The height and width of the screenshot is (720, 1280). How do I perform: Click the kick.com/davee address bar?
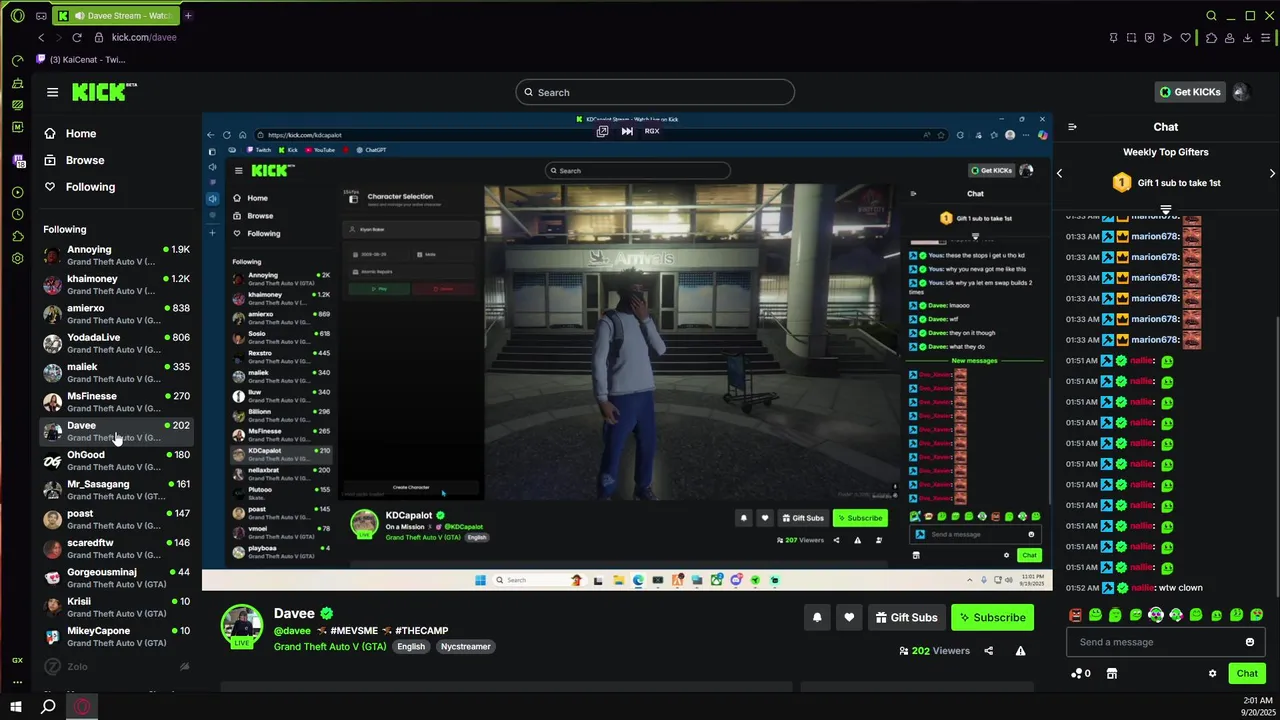click(x=144, y=37)
